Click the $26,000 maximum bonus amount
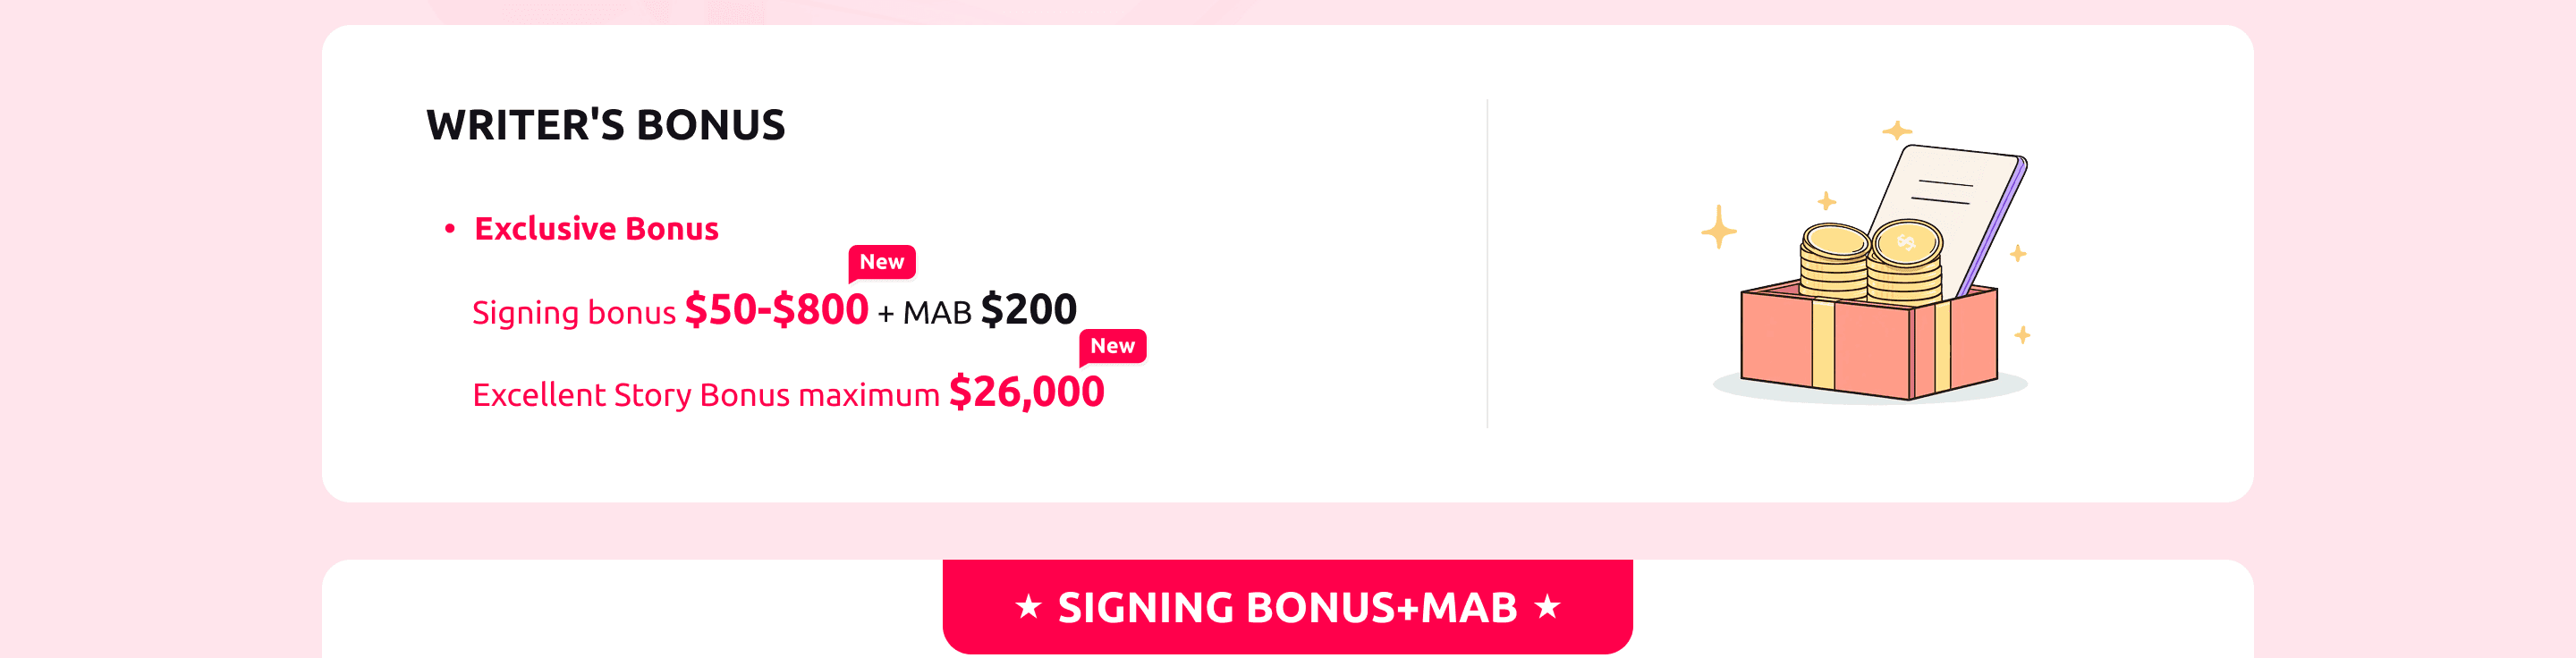 [x=1026, y=392]
